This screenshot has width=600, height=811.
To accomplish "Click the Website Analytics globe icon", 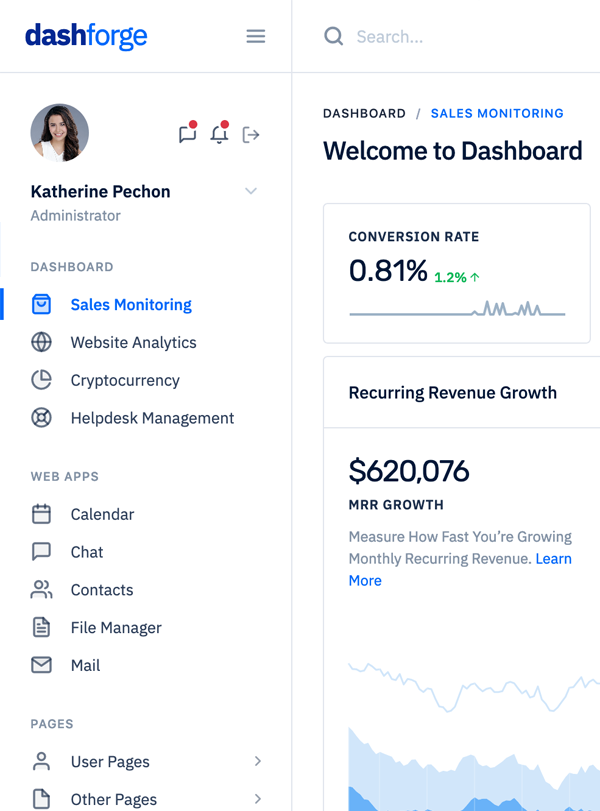I will click(41, 342).
